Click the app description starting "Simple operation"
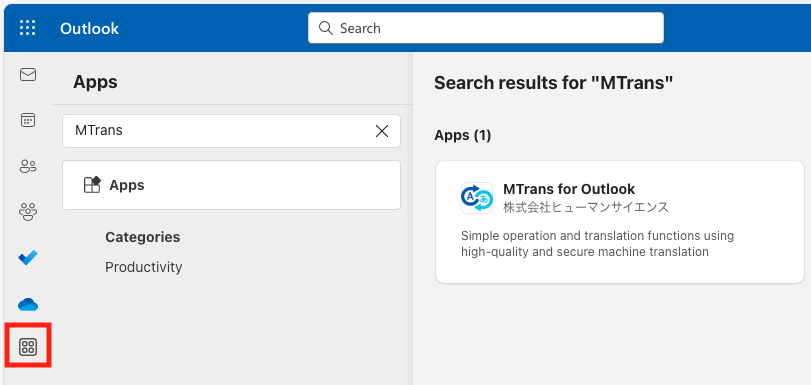This screenshot has height=385, width=811. tap(597, 244)
